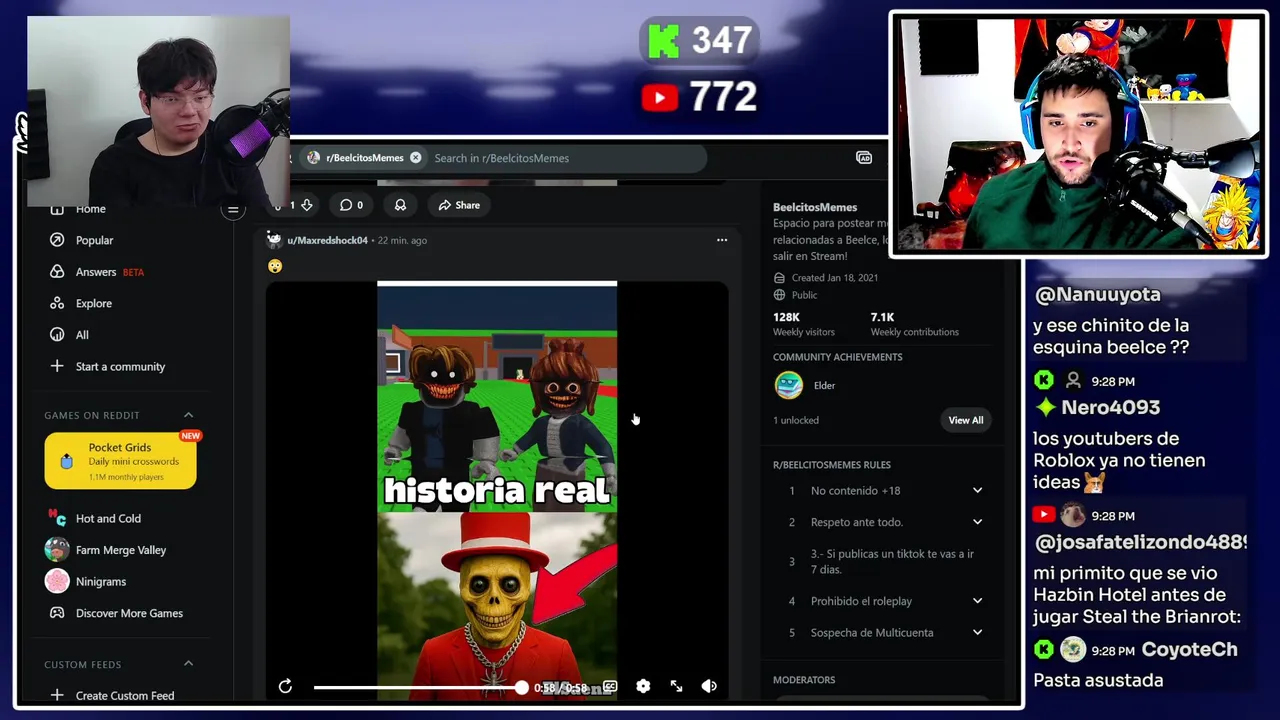Click the Public globe icon
The image size is (1280, 720).
(x=780, y=295)
